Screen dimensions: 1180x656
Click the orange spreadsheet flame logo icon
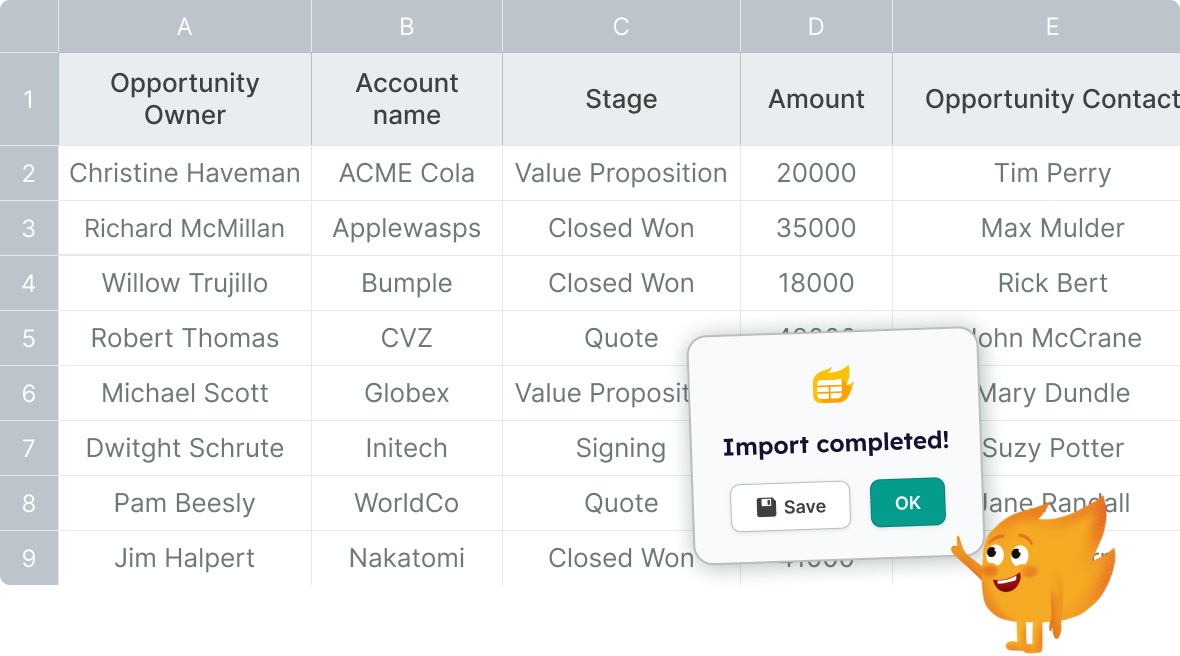pos(833,385)
